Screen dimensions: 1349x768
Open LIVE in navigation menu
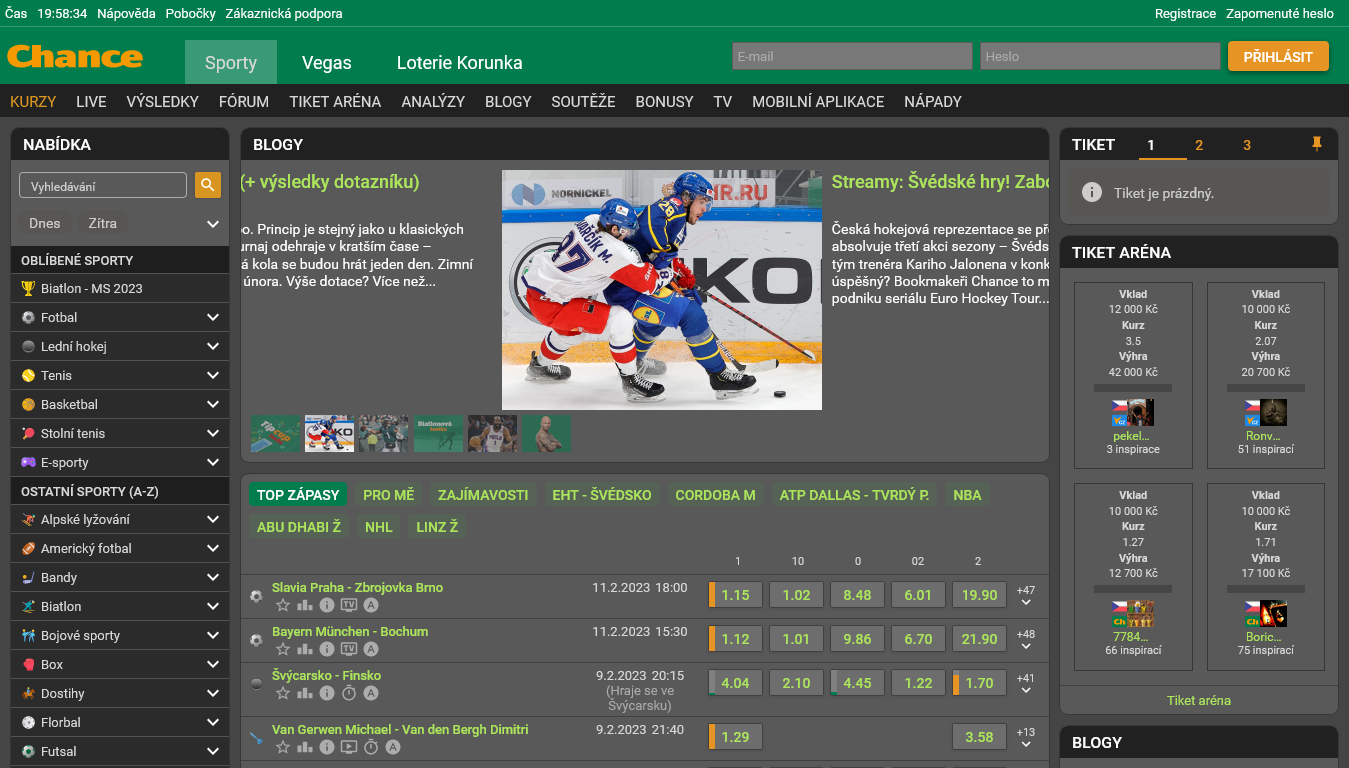tap(91, 101)
